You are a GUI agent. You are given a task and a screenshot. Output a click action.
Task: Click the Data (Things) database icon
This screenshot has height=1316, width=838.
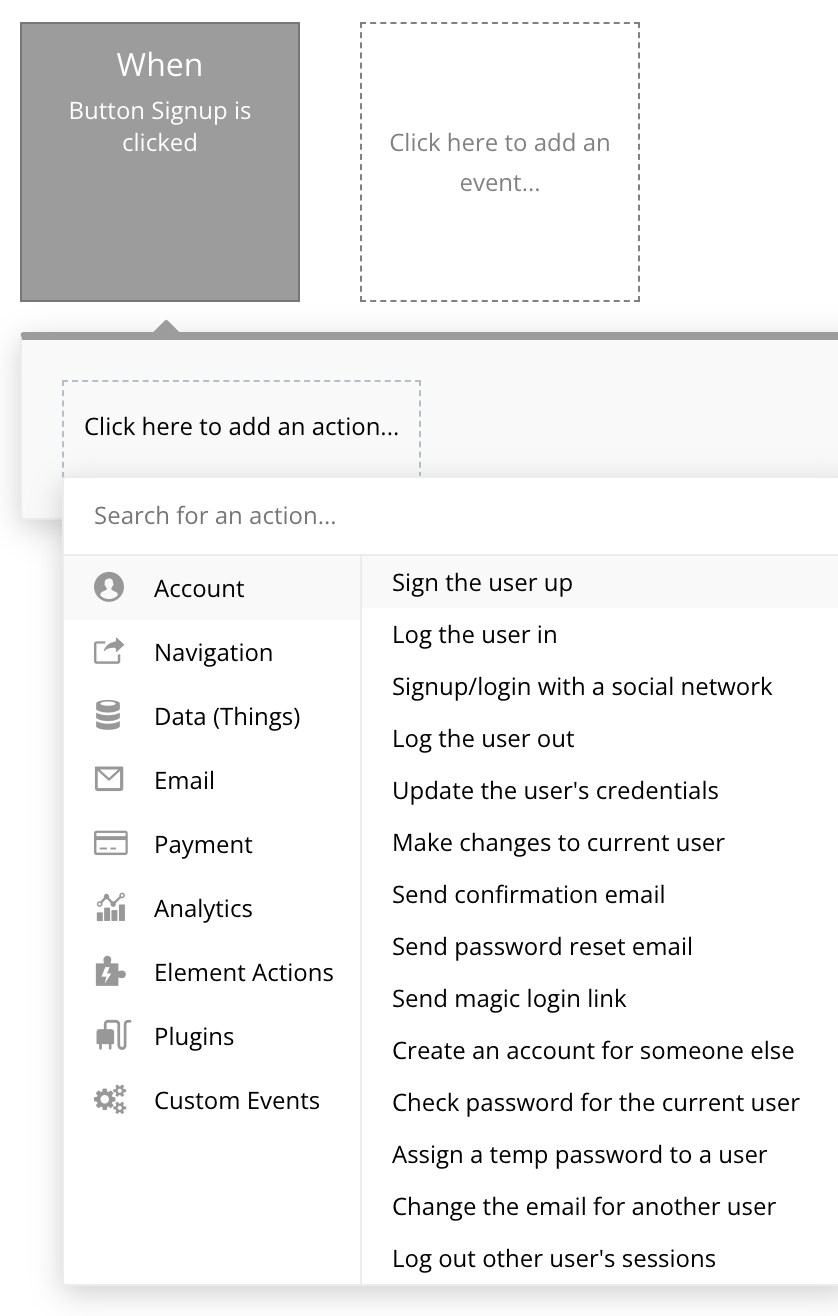pos(108,715)
